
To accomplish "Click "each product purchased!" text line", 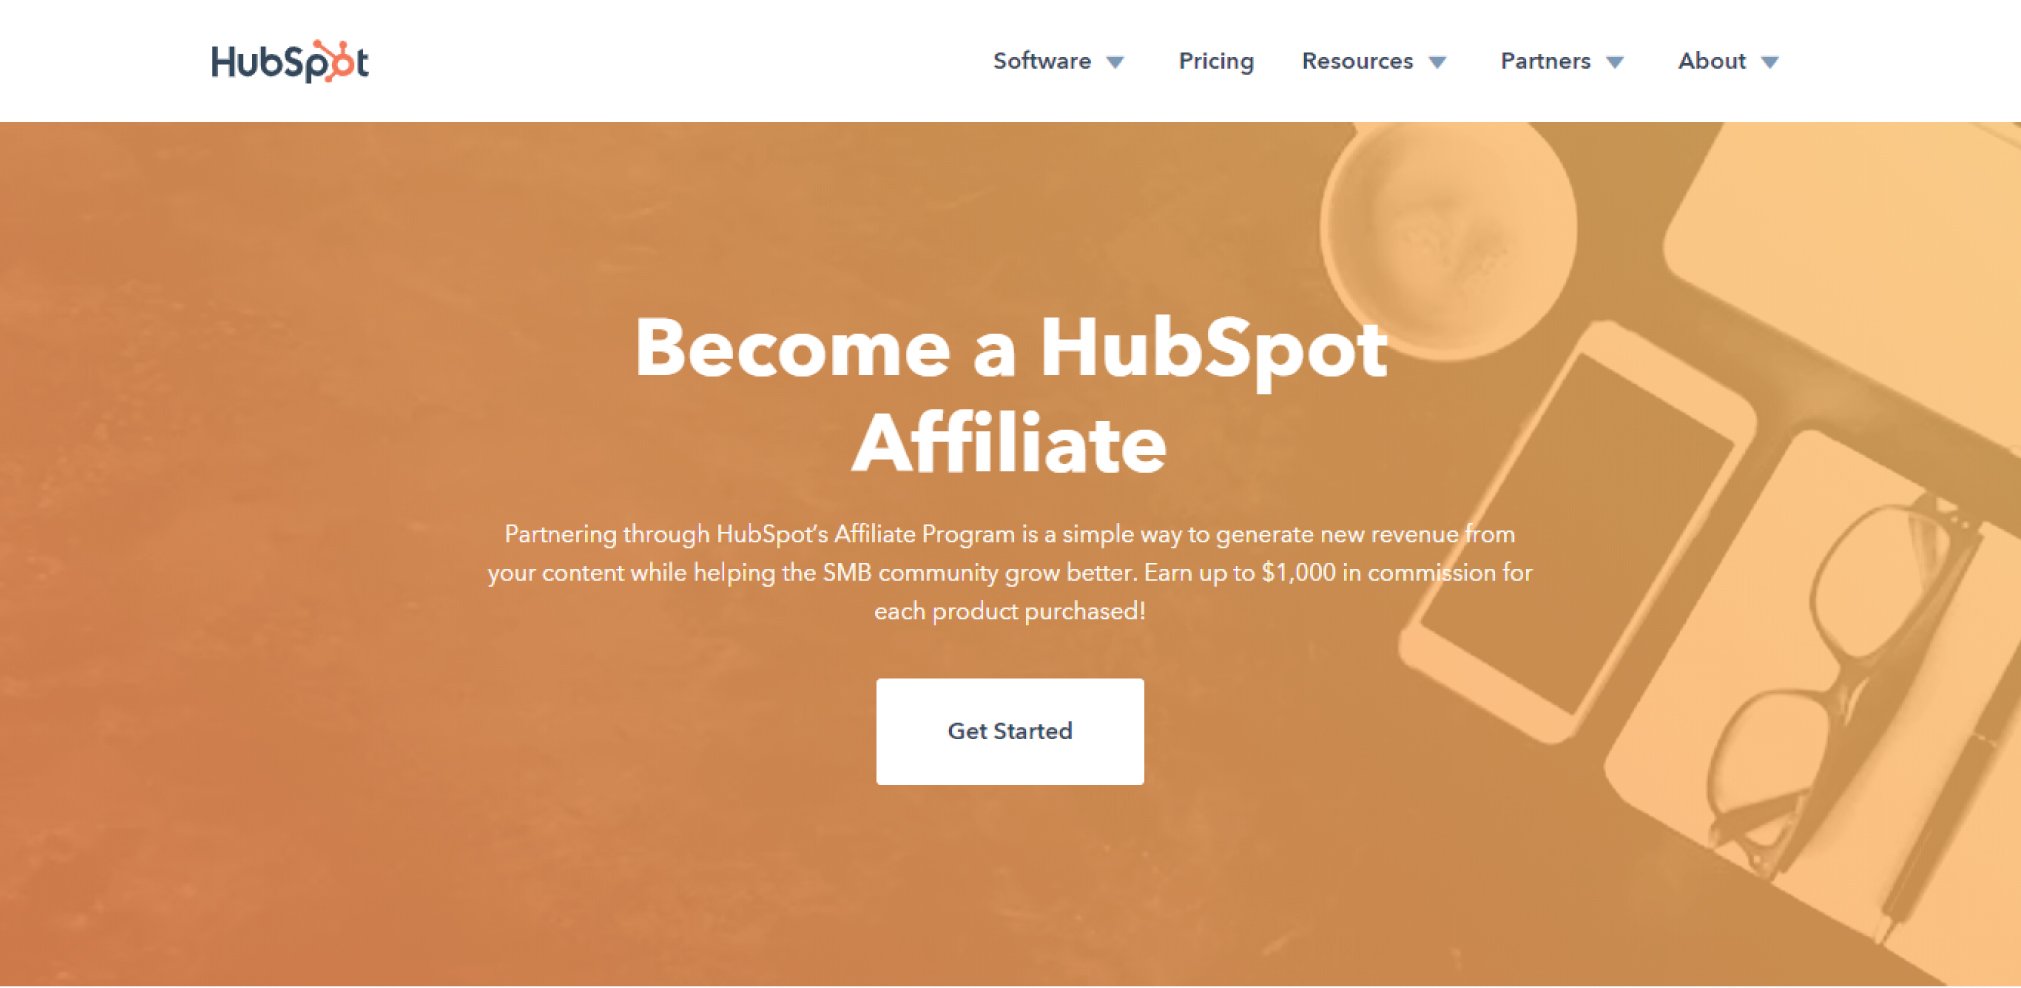I will pos(1010,611).
